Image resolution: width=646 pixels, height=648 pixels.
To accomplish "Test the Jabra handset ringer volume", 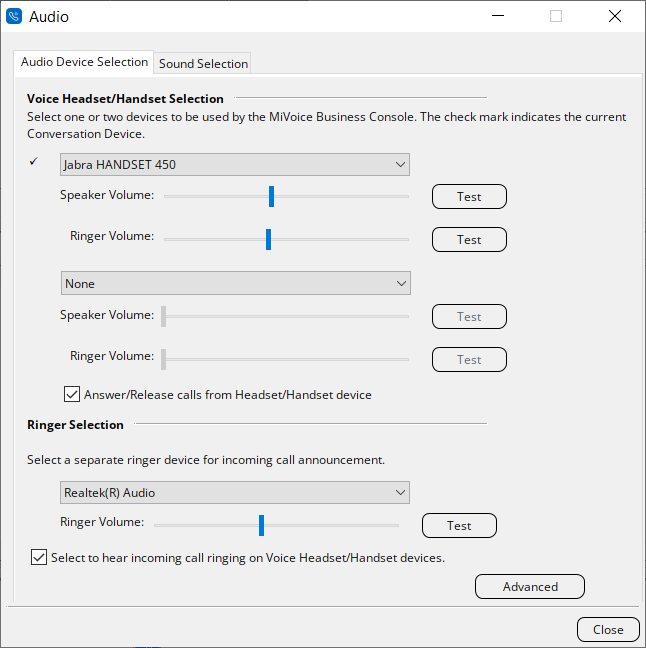I will (469, 240).
